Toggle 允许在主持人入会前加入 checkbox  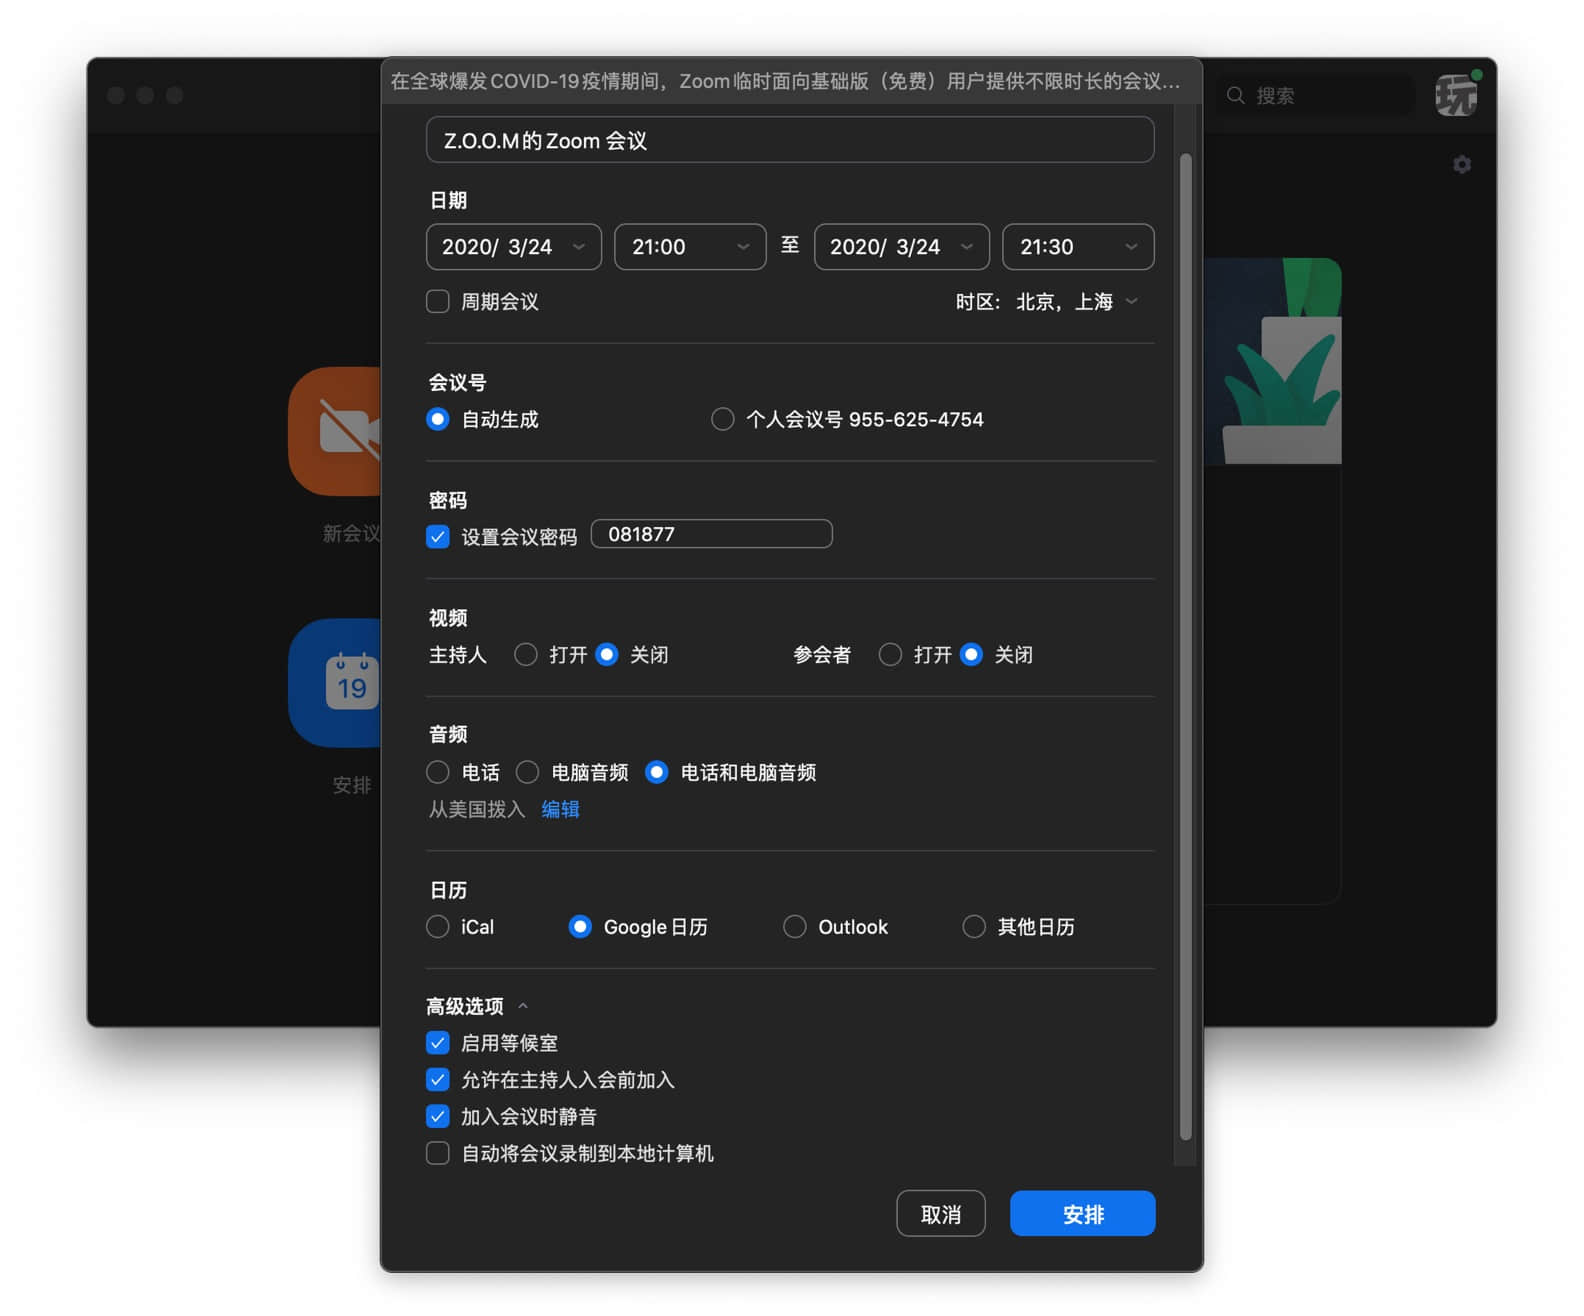coord(438,1080)
